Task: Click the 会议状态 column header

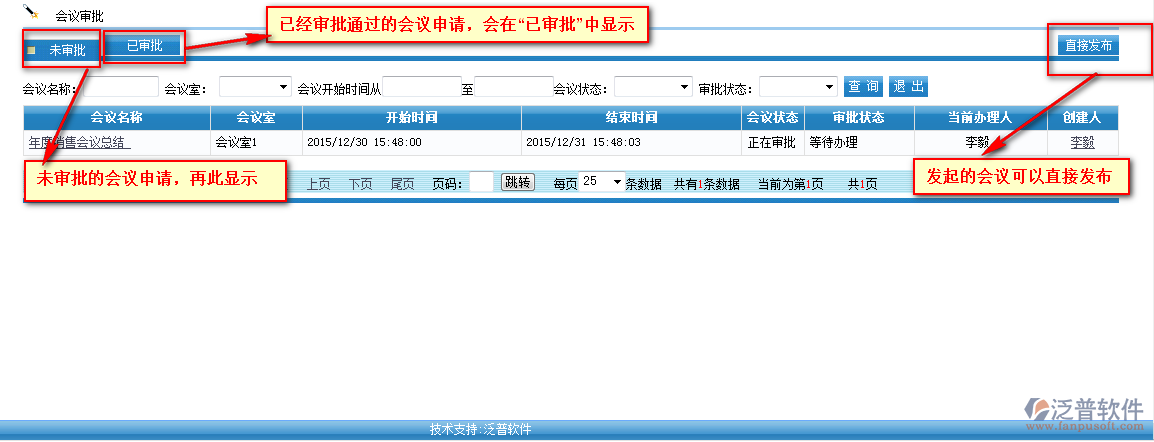Action: [x=773, y=118]
